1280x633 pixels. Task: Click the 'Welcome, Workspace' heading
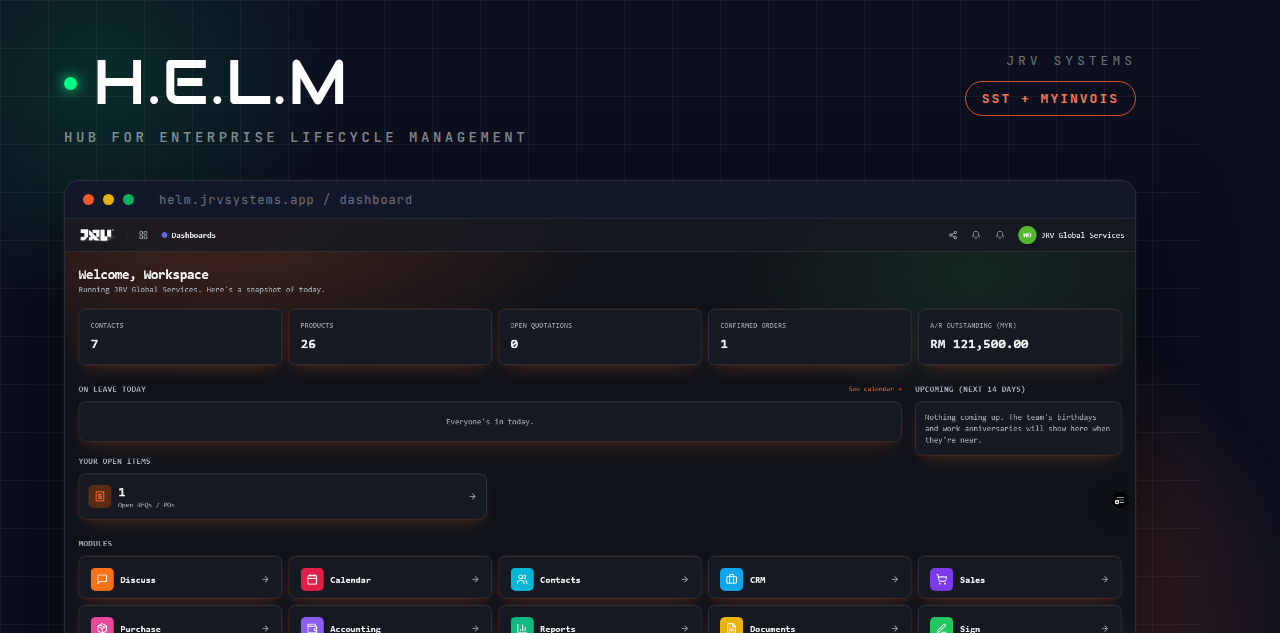tap(144, 274)
